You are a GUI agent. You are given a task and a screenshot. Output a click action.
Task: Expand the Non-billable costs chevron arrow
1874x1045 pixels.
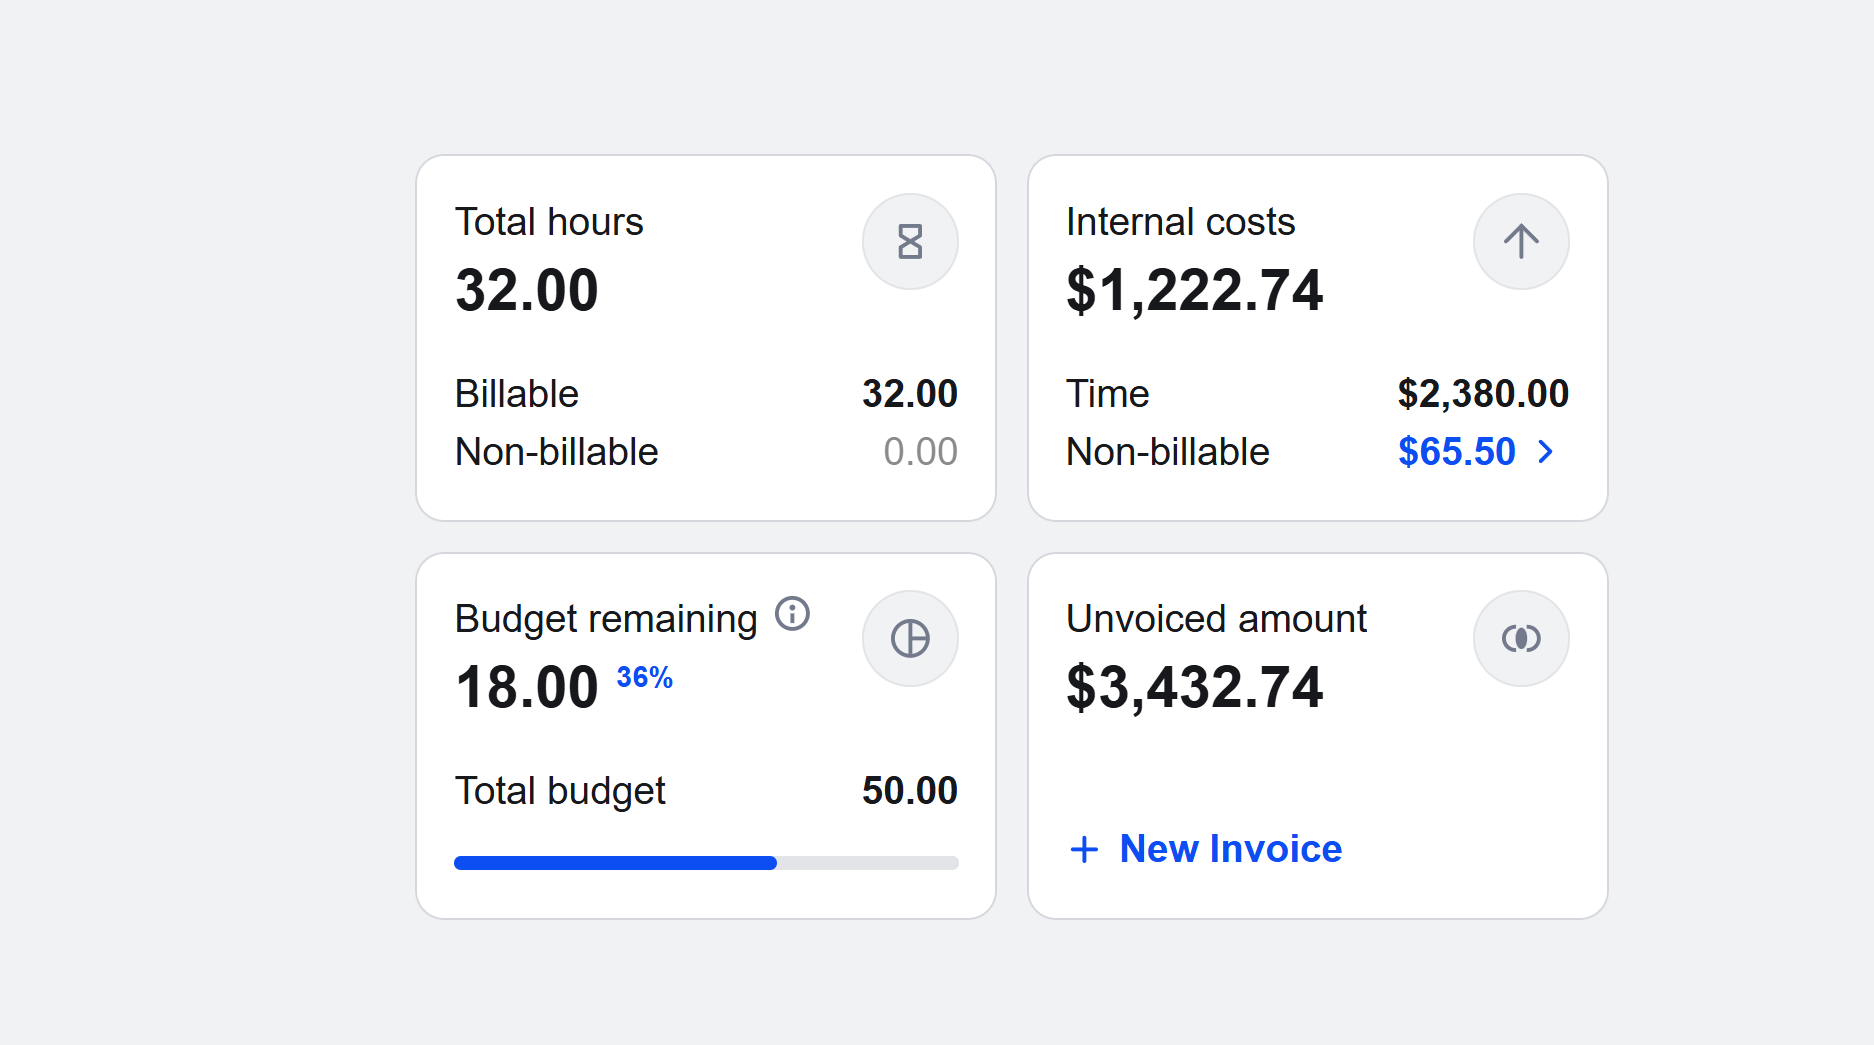pyautogui.click(x=1546, y=452)
